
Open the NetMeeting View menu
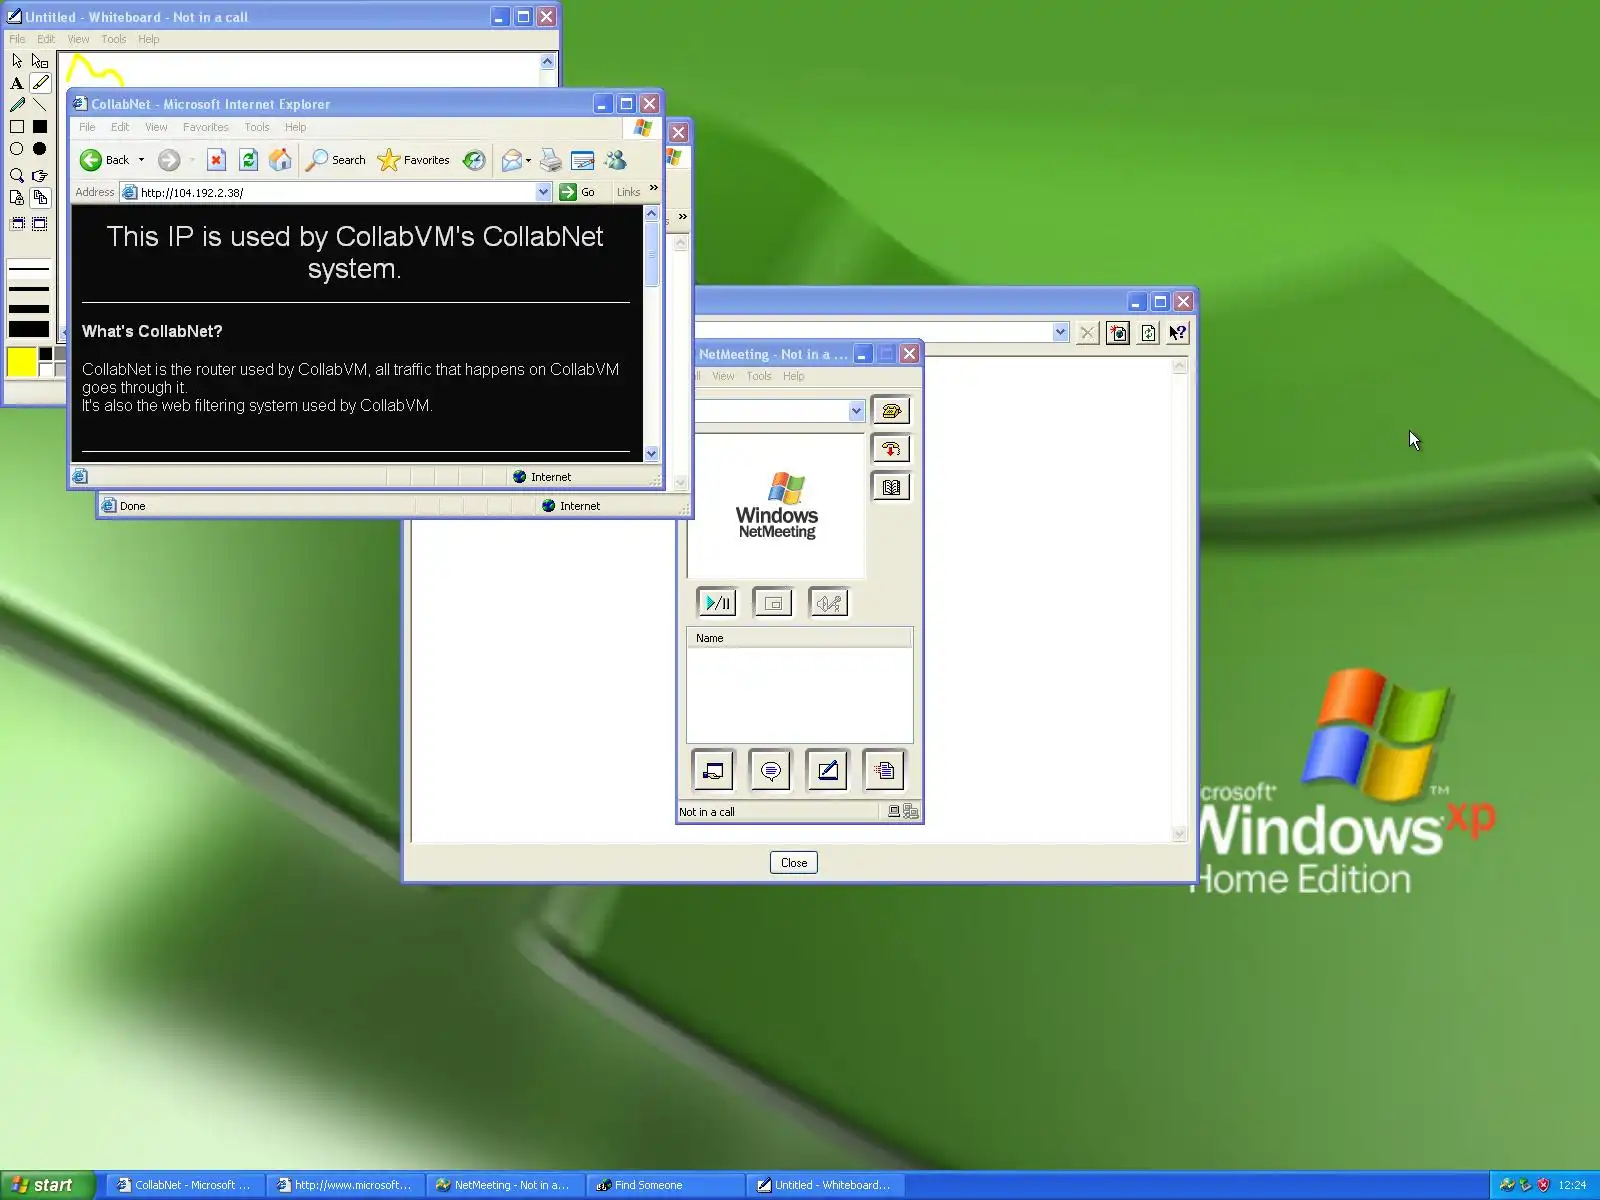pos(723,376)
